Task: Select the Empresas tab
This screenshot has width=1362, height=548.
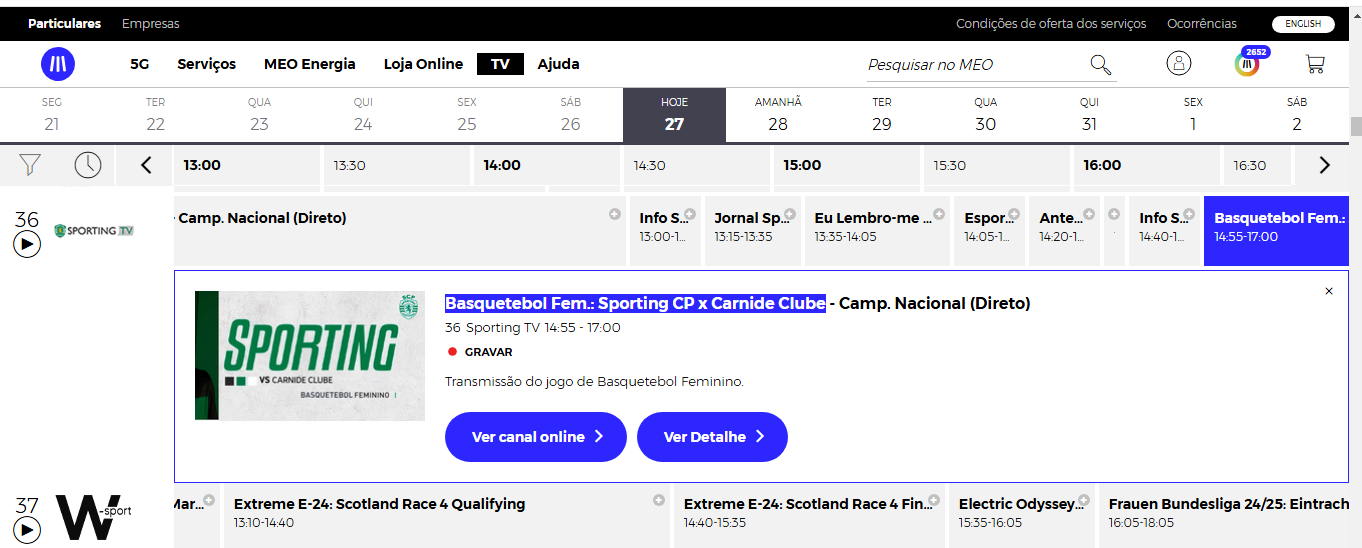Action: (x=151, y=23)
